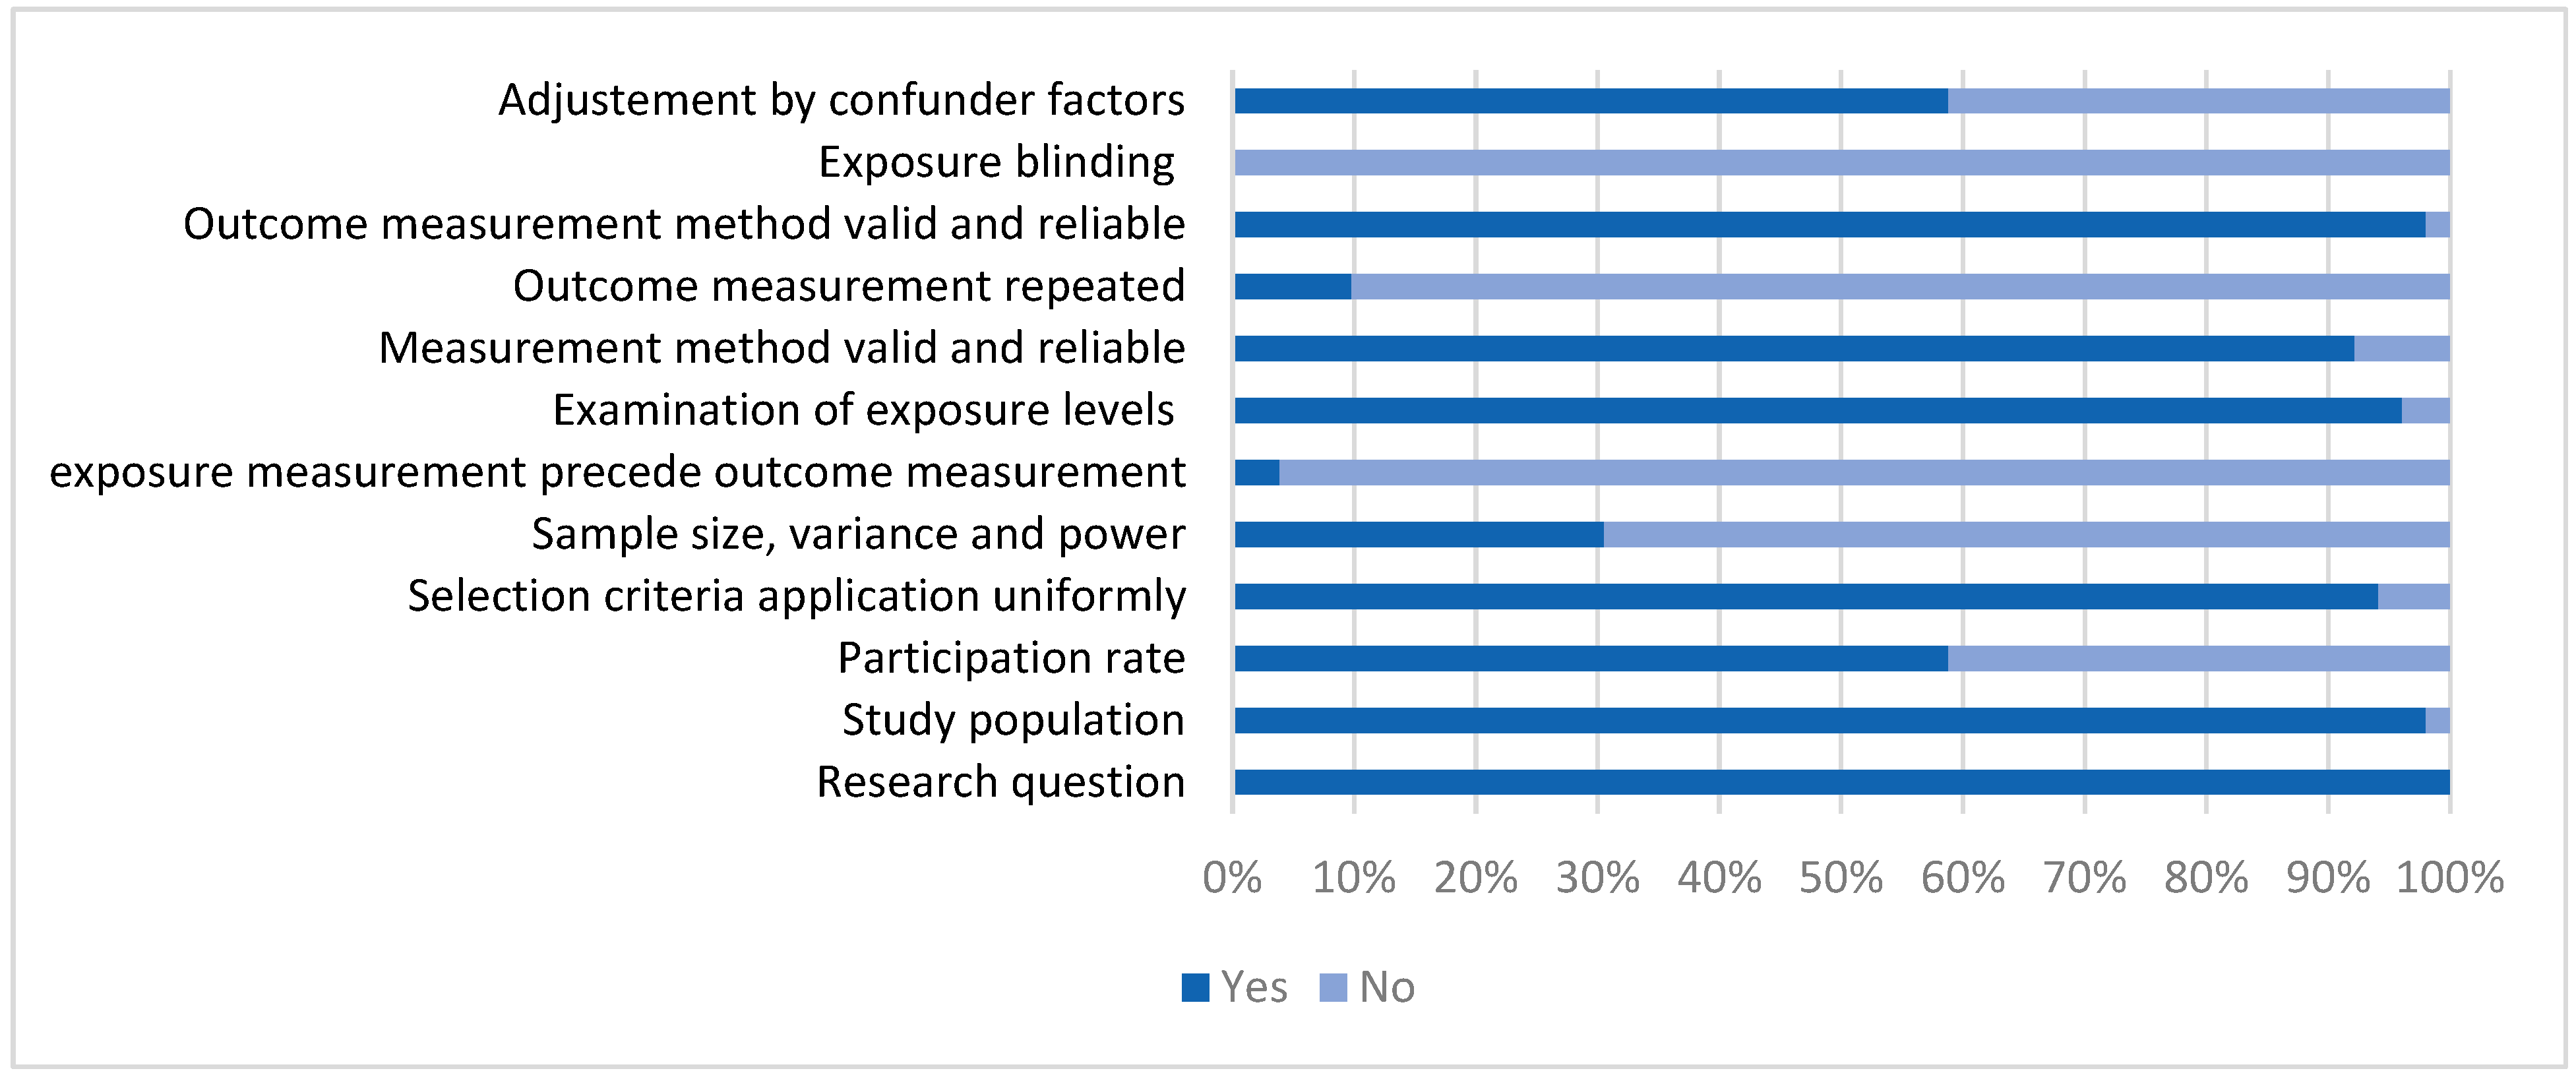Screen dimensions: 2576x1075
Task: Select the Study population axis label
Action: (1013, 720)
